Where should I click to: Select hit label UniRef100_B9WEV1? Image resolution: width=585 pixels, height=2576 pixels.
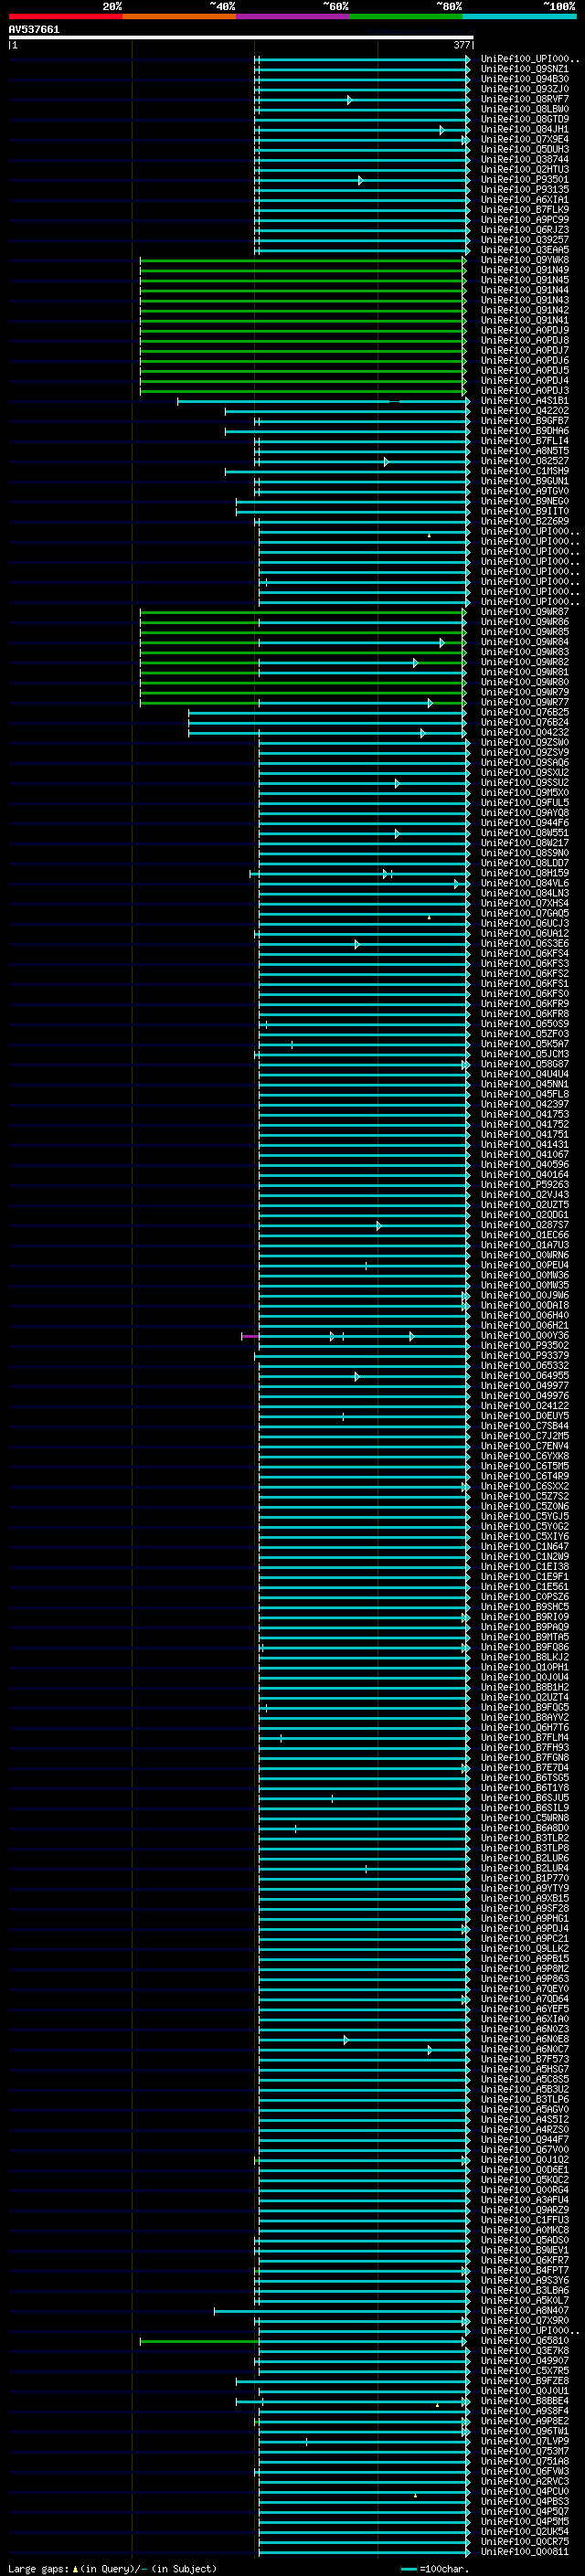[x=525, y=2251]
